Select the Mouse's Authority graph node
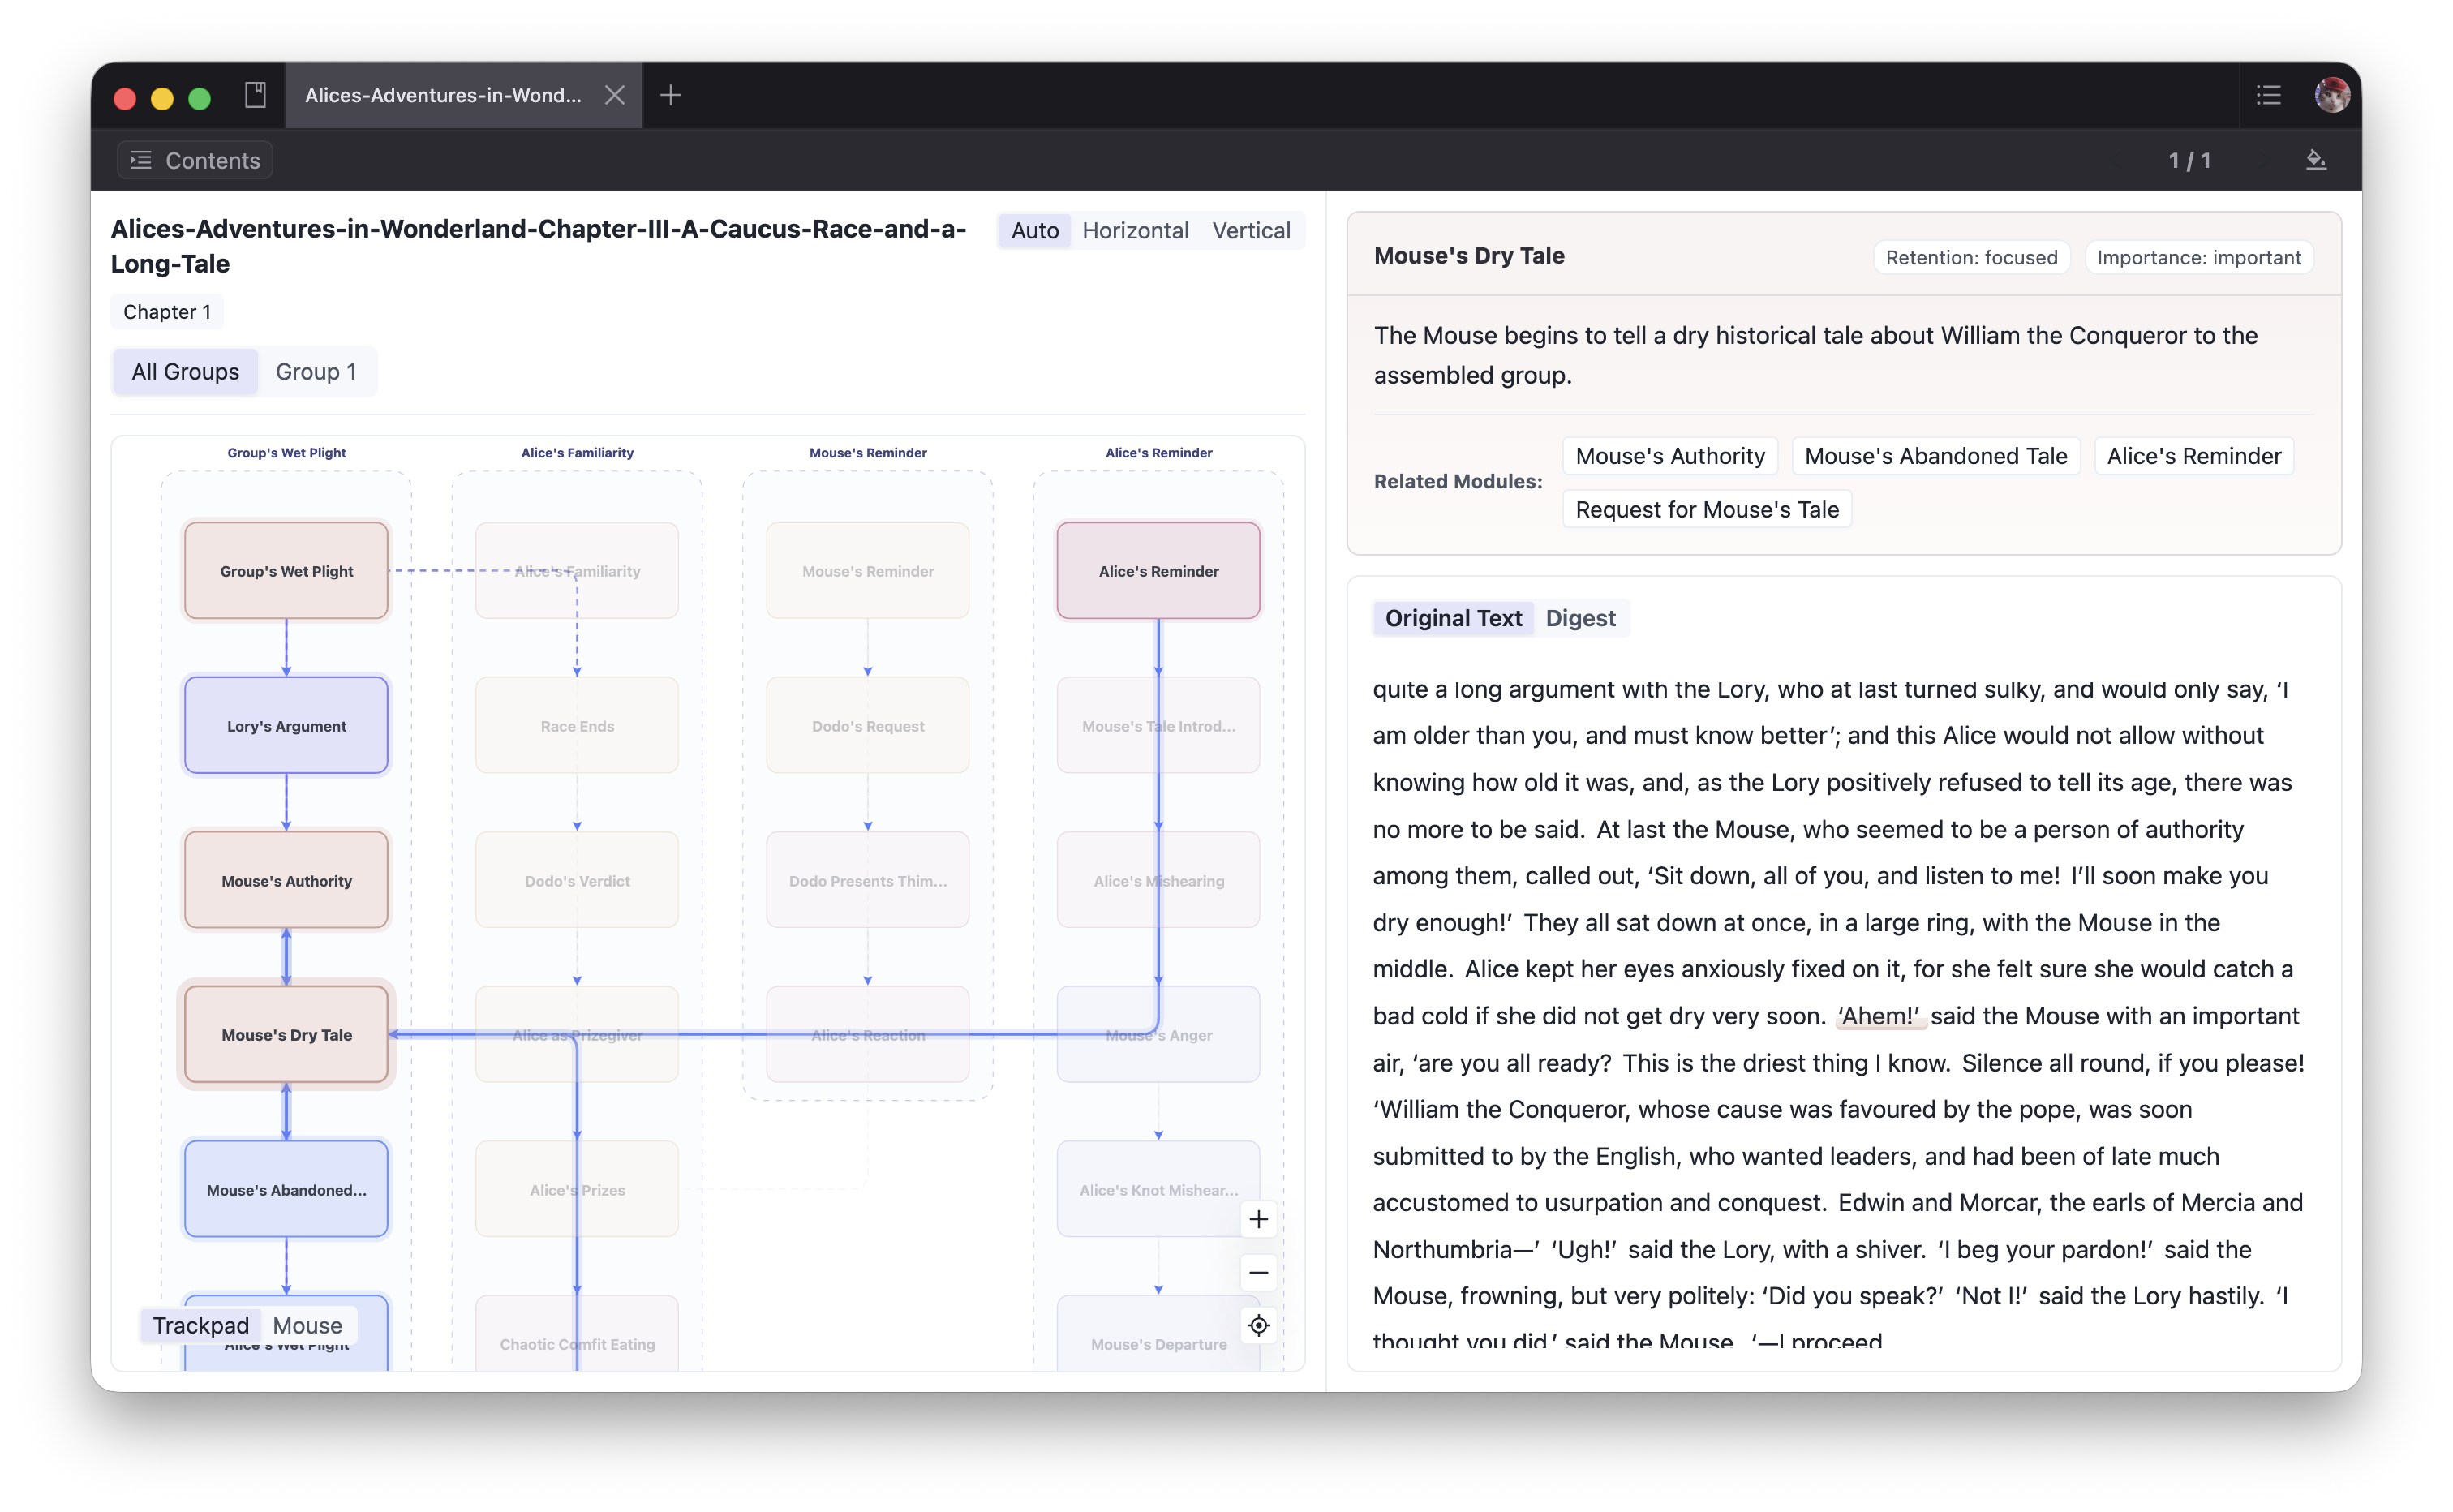2453x1512 pixels. point(287,881)
